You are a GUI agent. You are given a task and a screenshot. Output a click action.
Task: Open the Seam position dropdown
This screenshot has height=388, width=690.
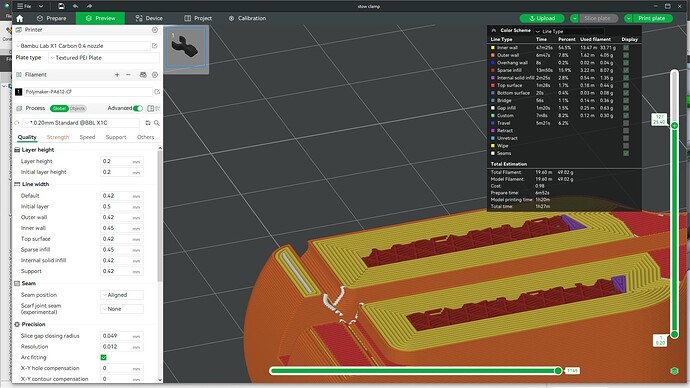[x=122, y=295]
